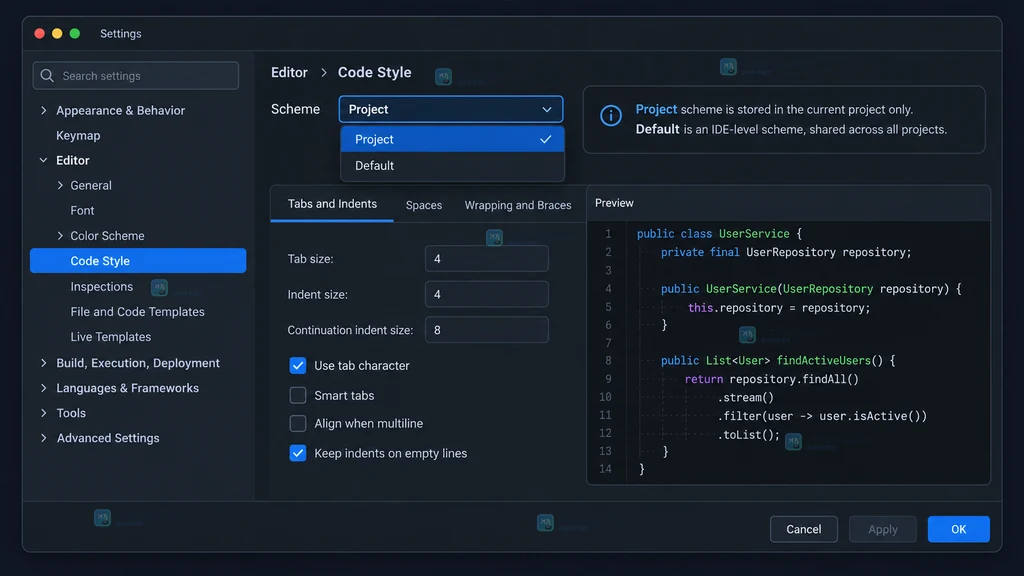The height and width of the screenshot is (576, 1024).
Task: Expand Advanced Settings section
Action: [x=44, y=438]
